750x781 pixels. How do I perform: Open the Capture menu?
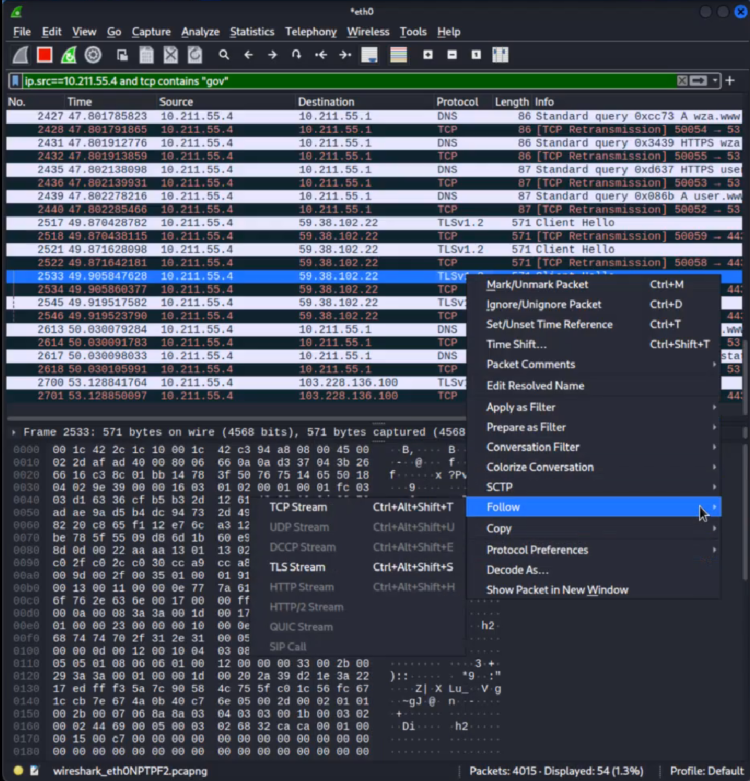(151, 31)
